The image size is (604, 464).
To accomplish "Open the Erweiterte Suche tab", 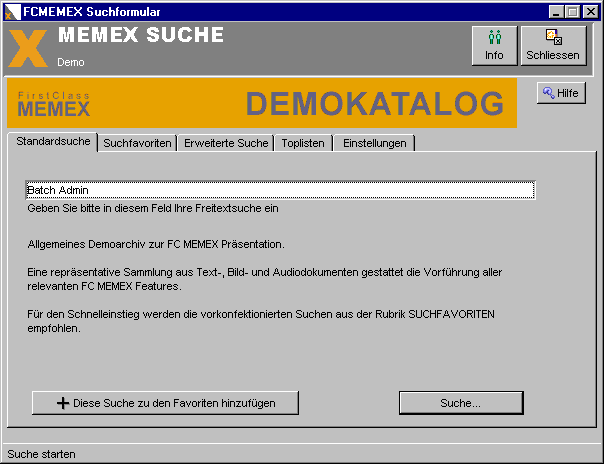I will pos(226,143).
